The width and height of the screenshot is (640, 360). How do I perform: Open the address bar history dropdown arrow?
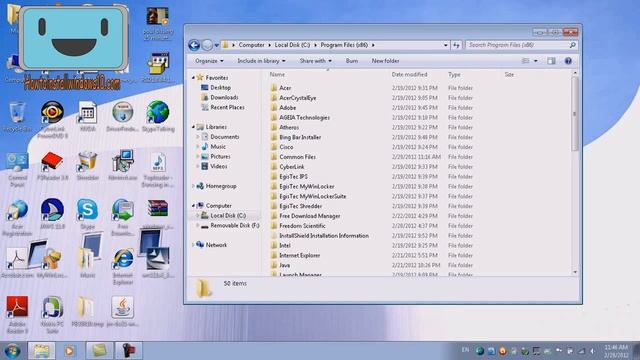click(446, 45)
